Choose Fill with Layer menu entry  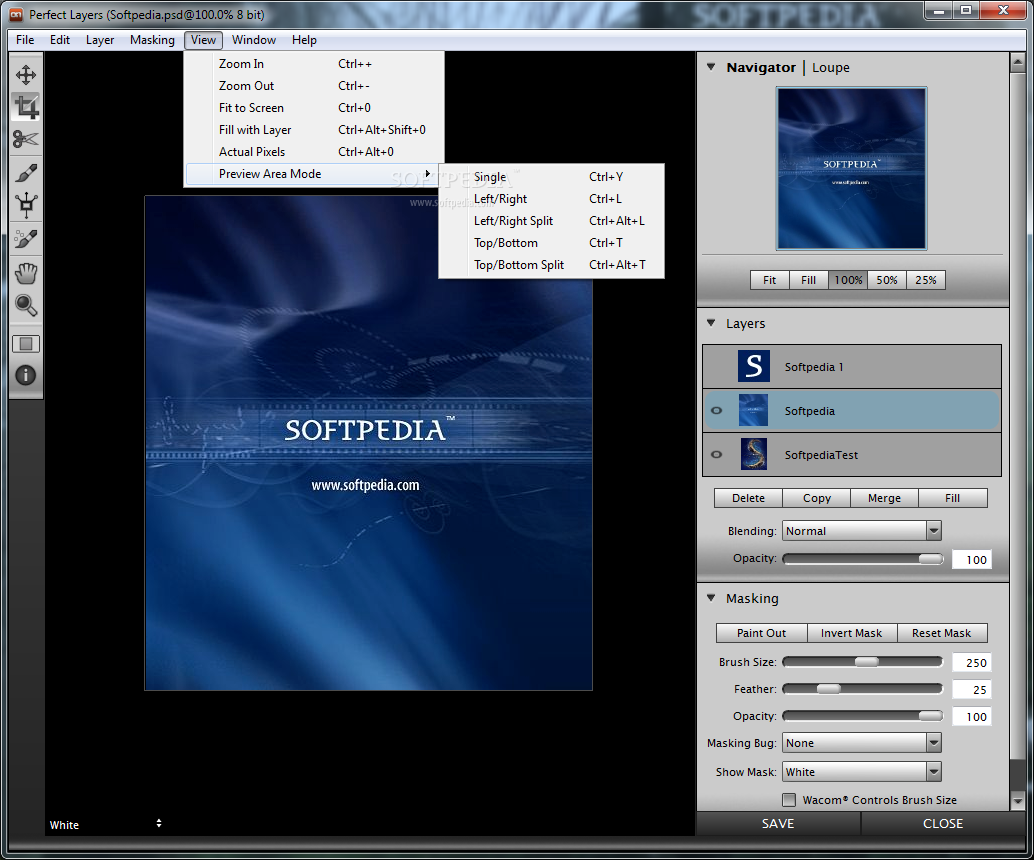[x=314, y=130]
